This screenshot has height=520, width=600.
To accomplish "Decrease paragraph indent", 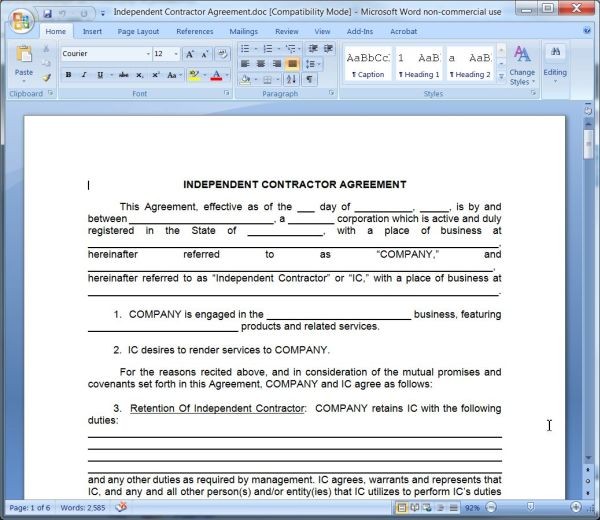I will [x=313, y=48].
